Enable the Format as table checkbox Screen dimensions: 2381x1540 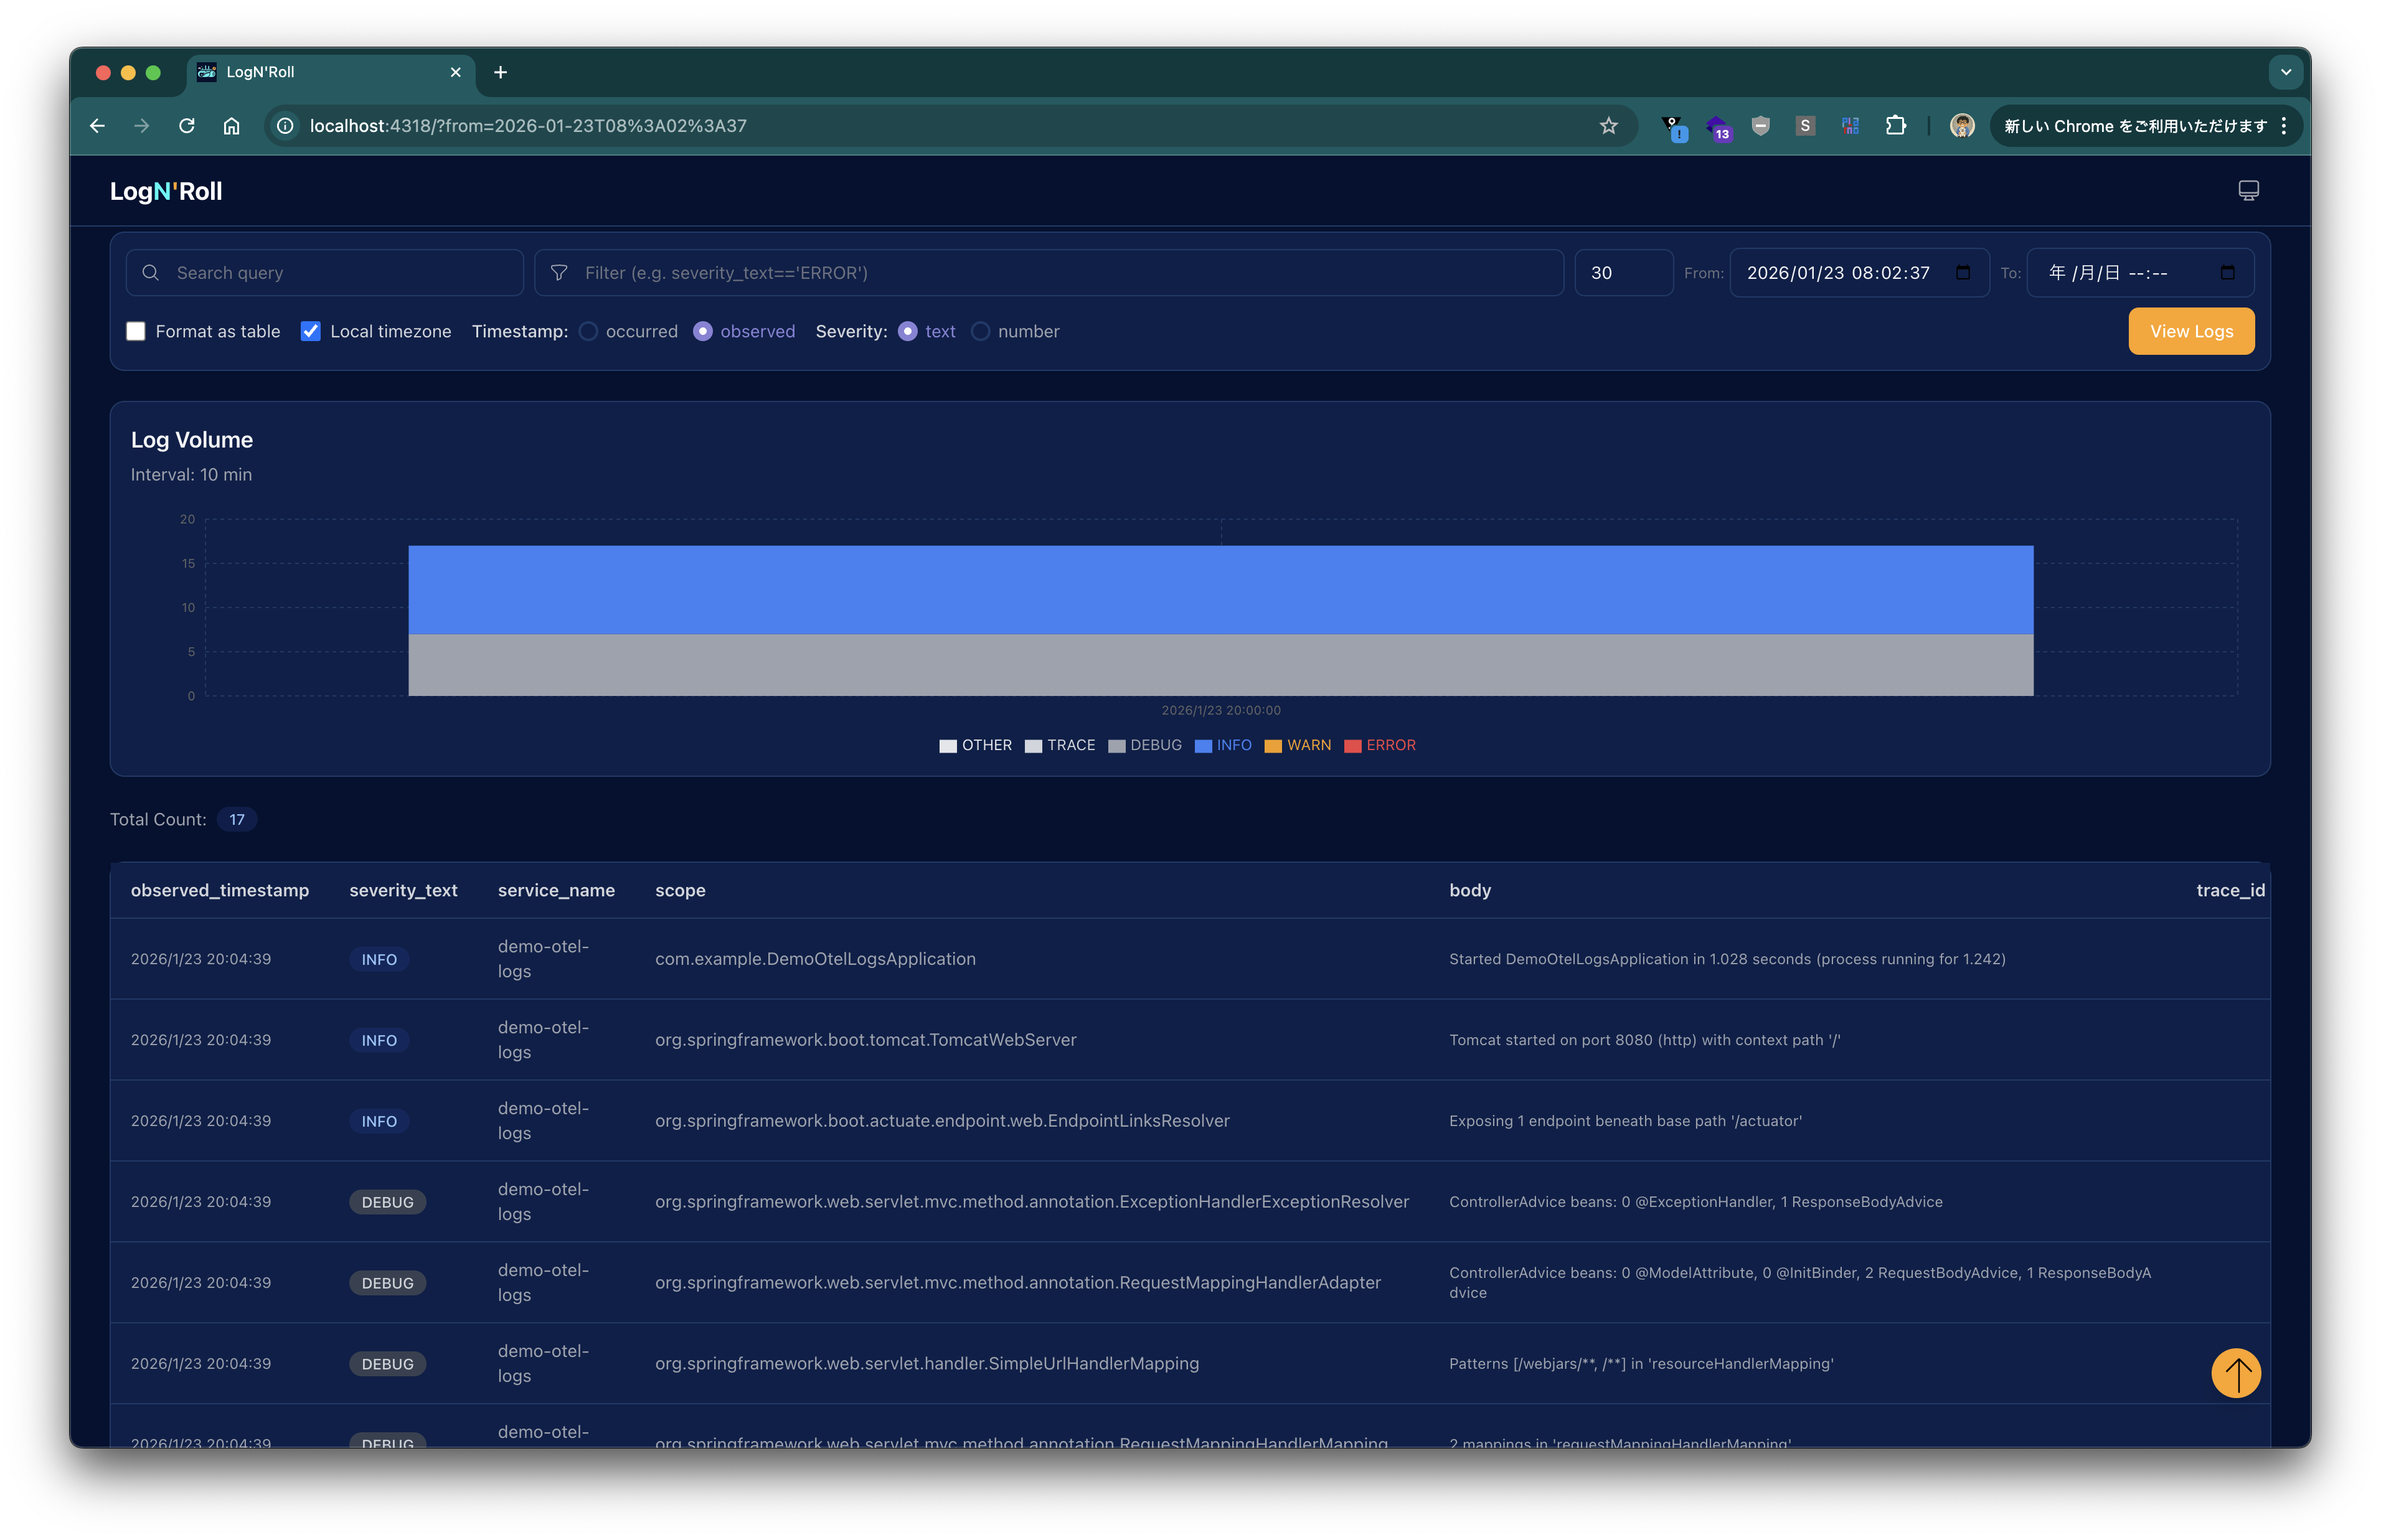tap(136, 331)
